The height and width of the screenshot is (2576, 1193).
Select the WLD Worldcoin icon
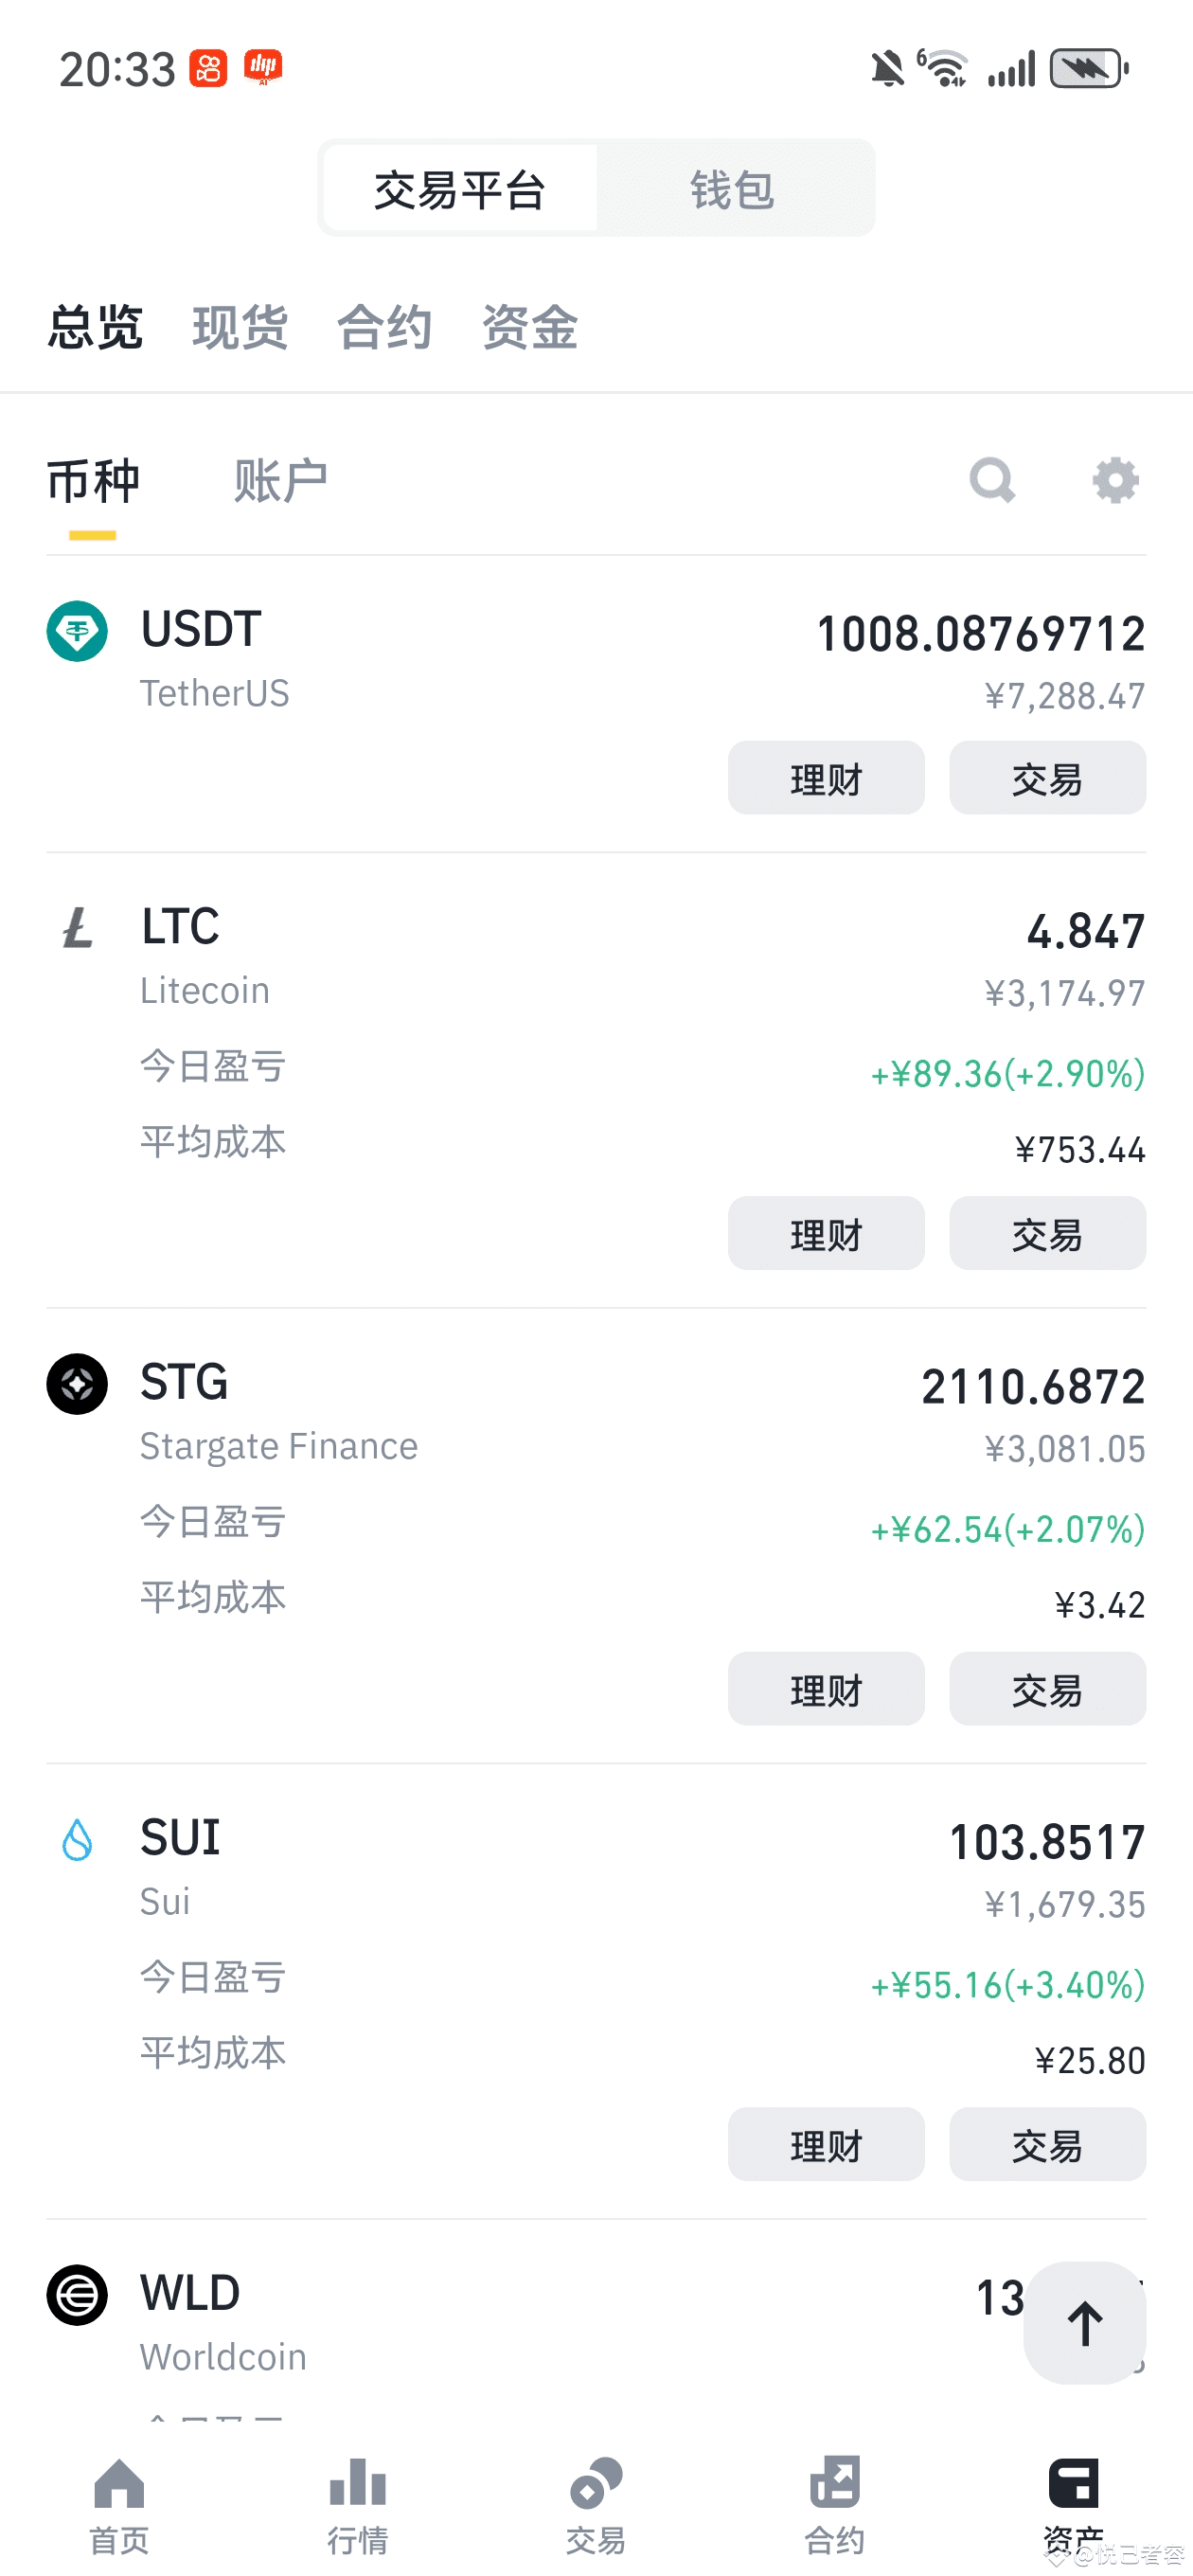click(x=77, y=2295)
